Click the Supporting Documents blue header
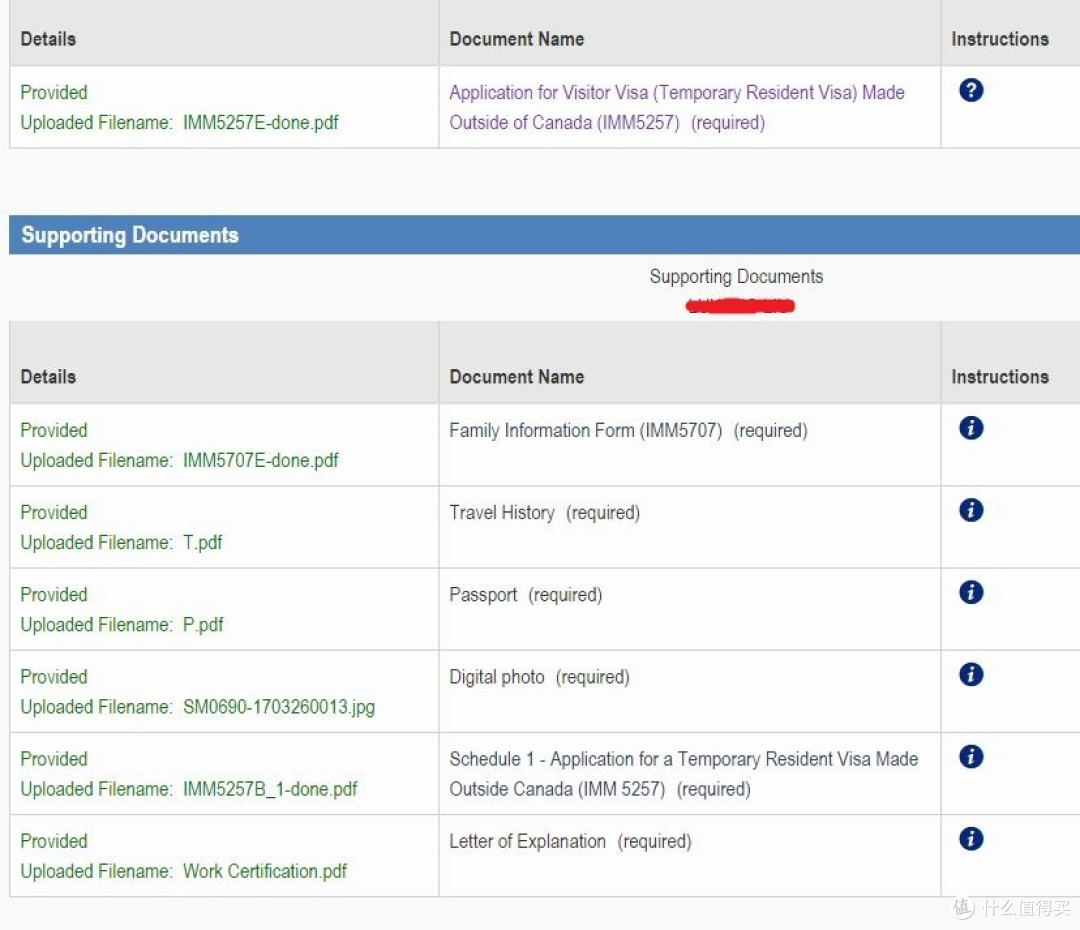 tap(544, 235)
